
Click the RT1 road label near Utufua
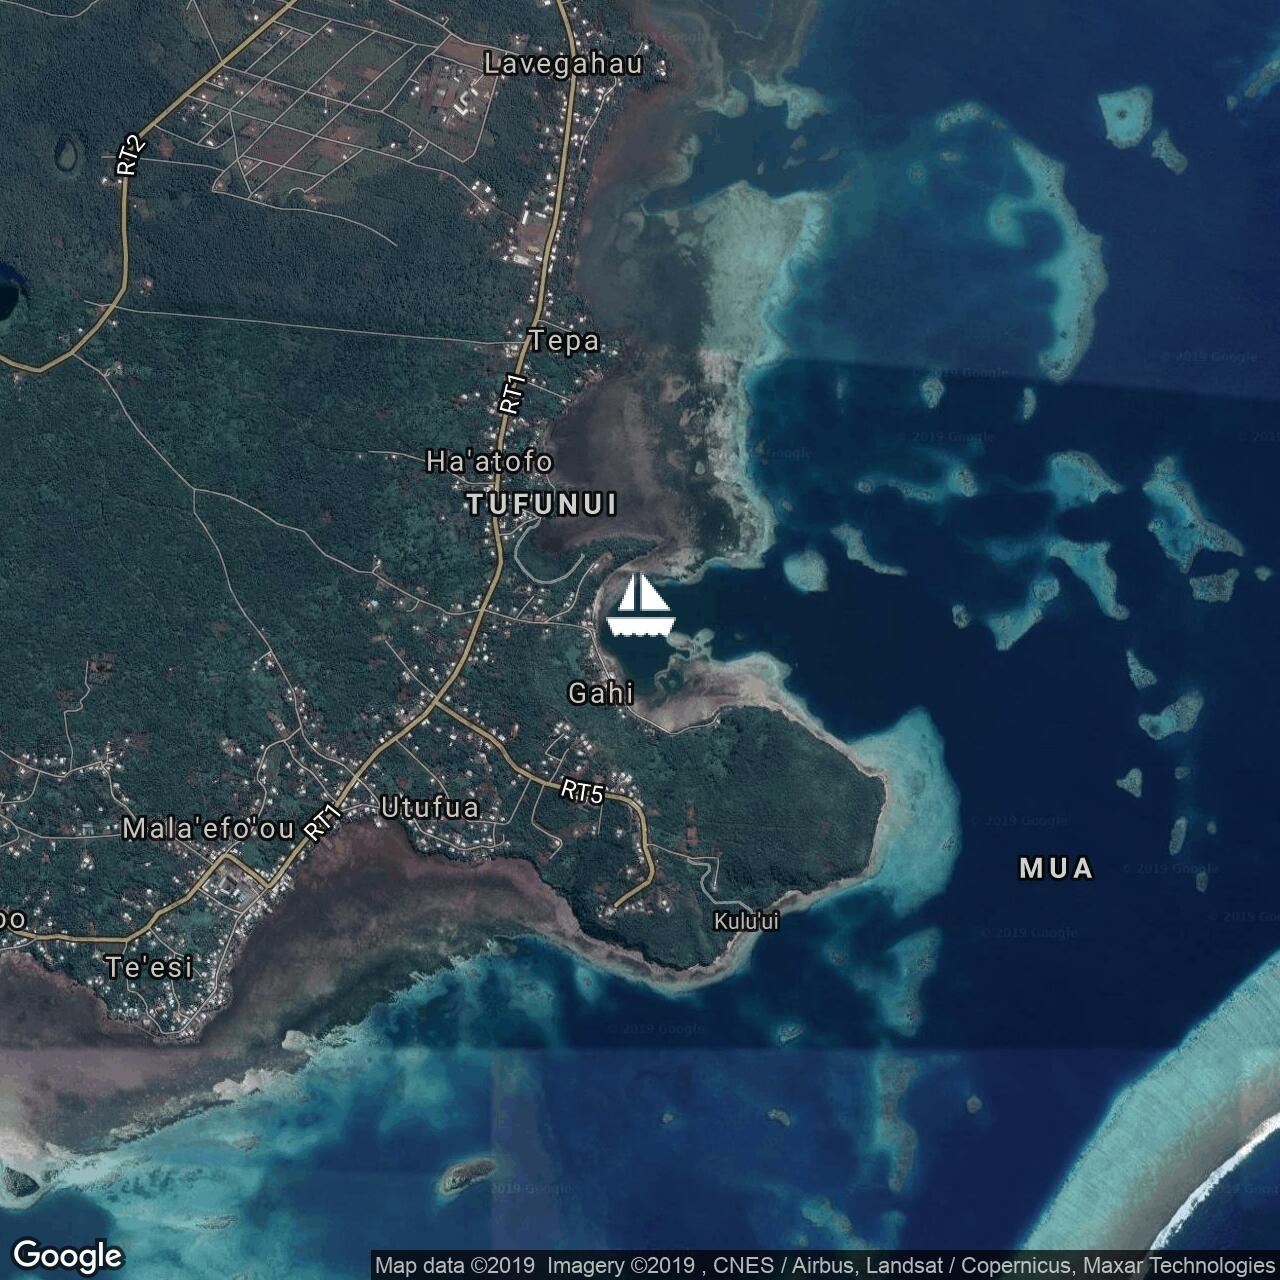[x=324, y=822]
